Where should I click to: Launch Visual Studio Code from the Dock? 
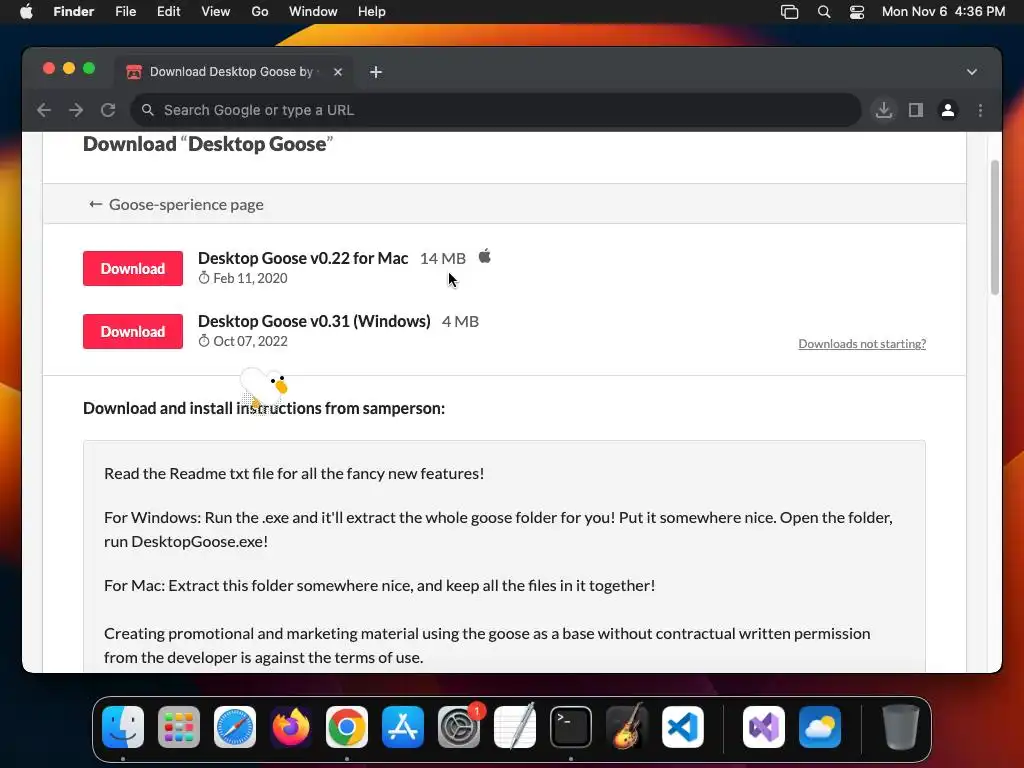coord(683,727)
